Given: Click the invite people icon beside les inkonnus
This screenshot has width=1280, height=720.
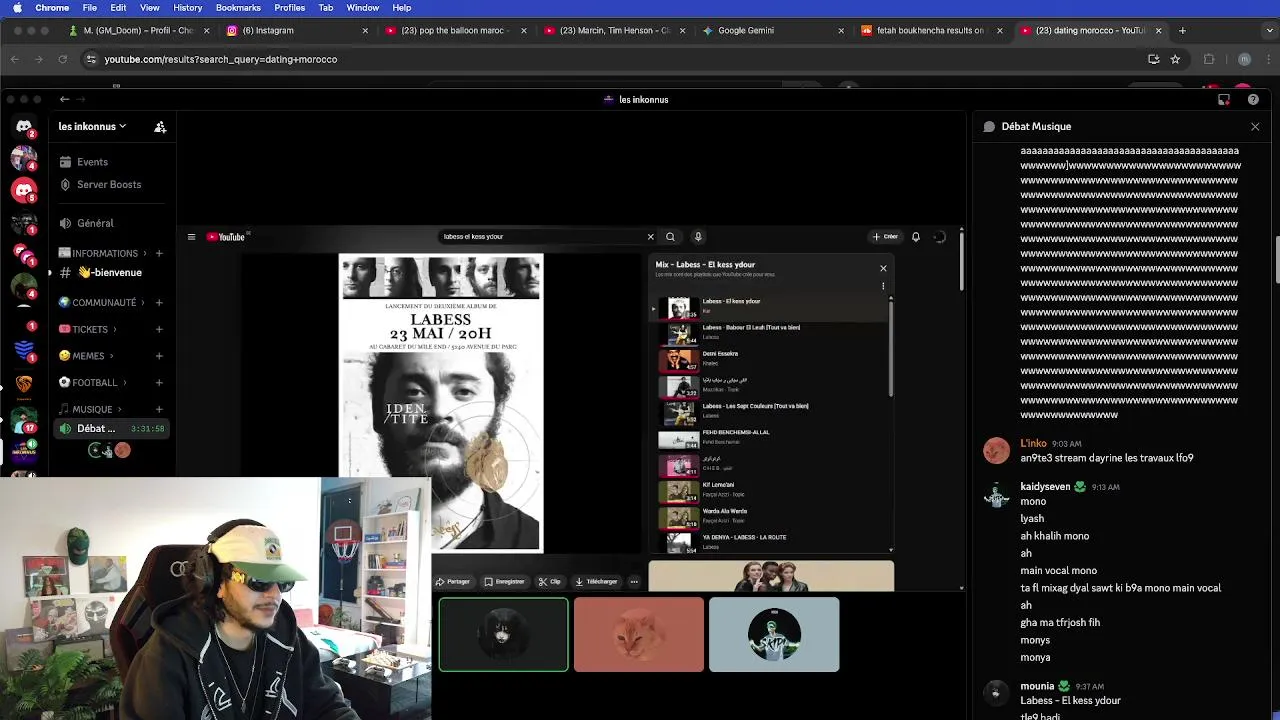Looking at the screenshot, I should pos(160,127).
